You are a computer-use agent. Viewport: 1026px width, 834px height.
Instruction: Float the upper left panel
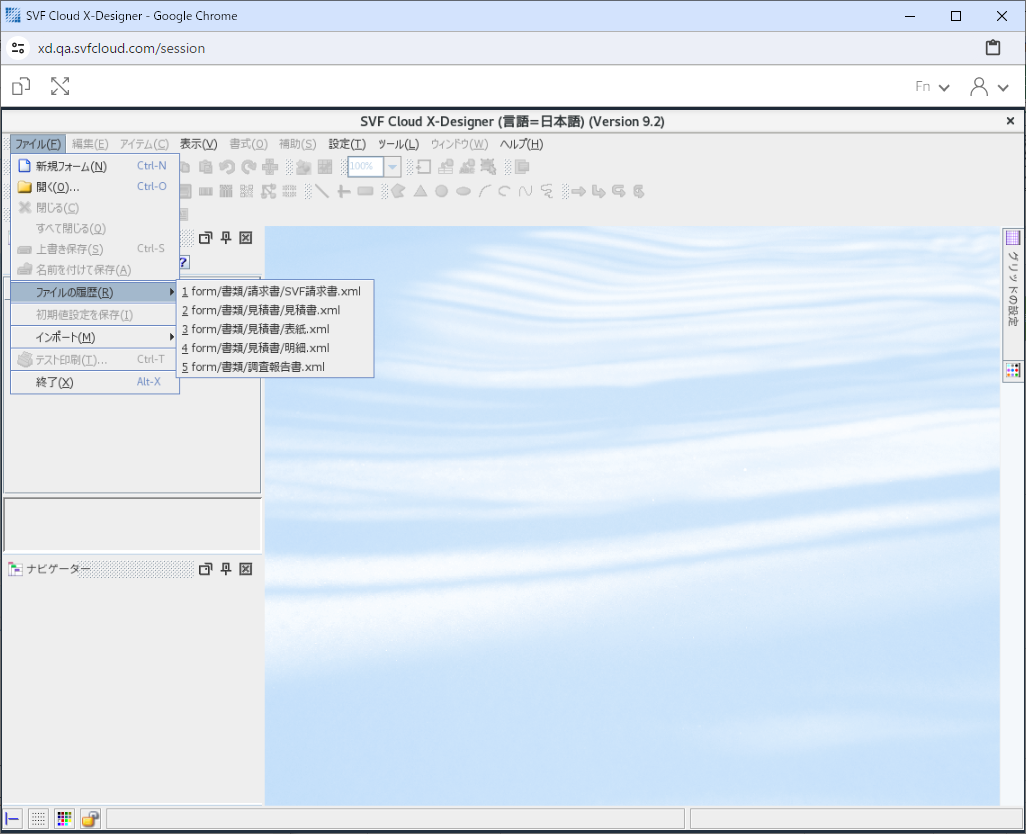(x=205, y=238)
